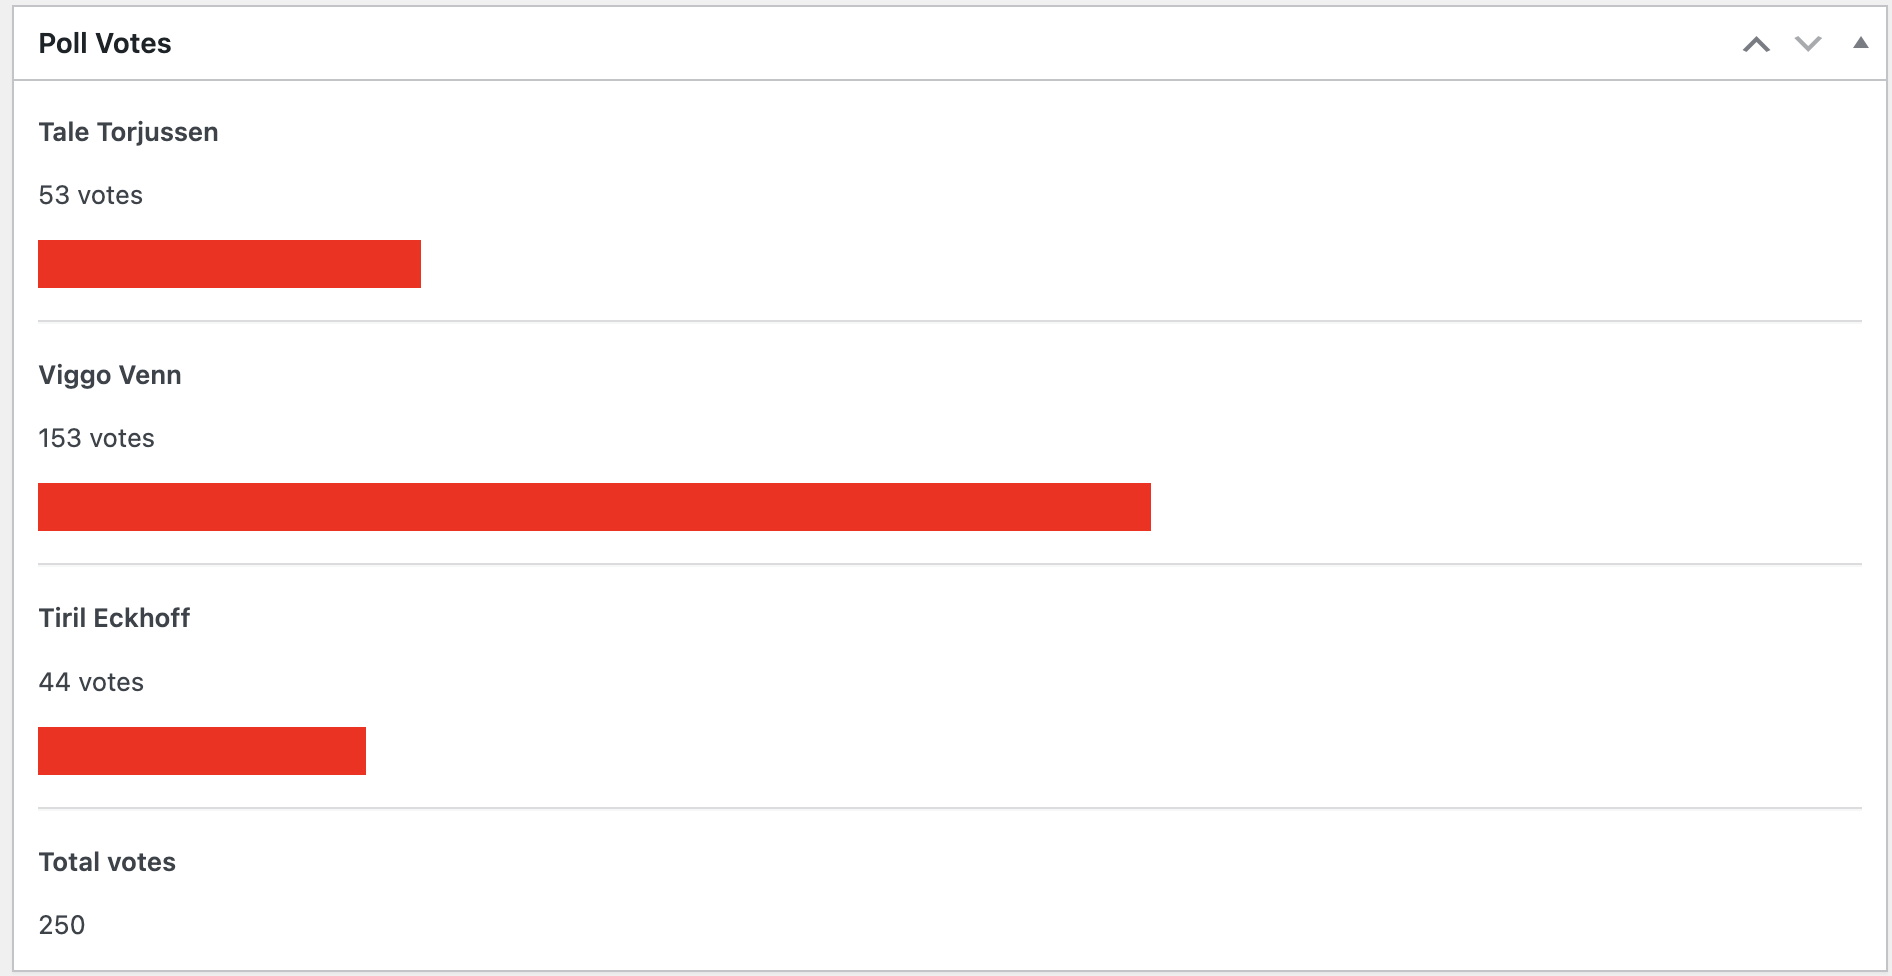
Task: Click the 44 votes count text
Action: [91, 682]
